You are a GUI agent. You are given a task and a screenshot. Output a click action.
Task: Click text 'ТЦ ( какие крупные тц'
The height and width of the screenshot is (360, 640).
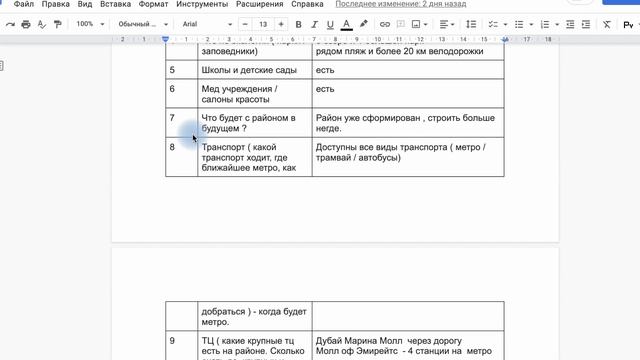coord(248,340)
